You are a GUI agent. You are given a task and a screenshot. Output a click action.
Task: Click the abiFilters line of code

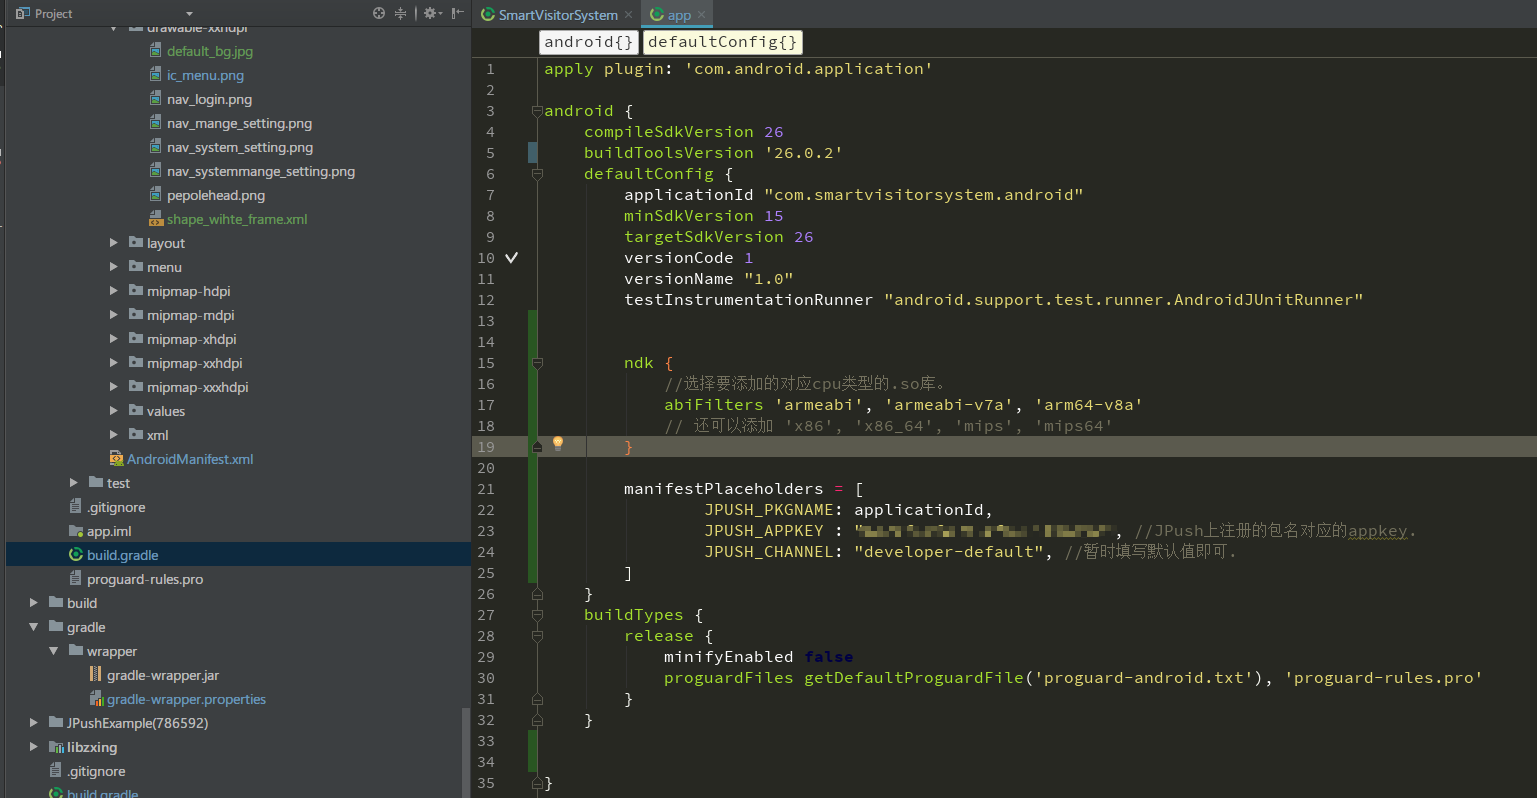coord(903,405)
